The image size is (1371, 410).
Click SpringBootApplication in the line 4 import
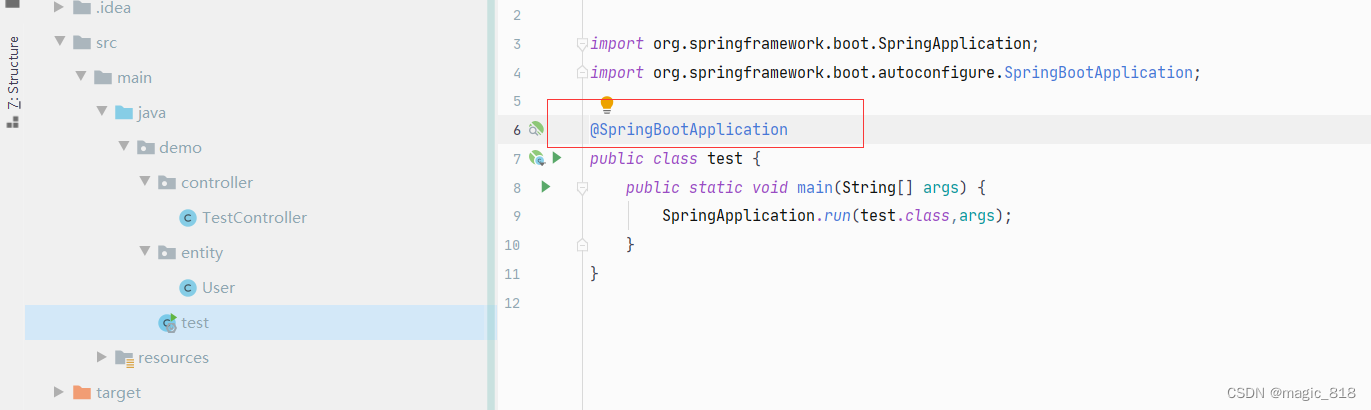click(1098, 73)
